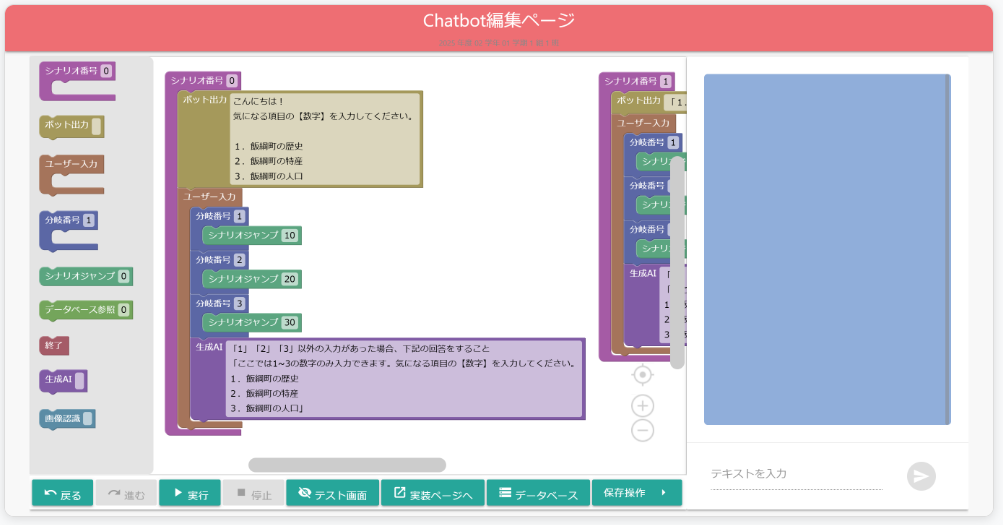Screen dimensions: 1003x525
Task: Click the ボット出力 block in scenario 1
Action: point(638,100)
